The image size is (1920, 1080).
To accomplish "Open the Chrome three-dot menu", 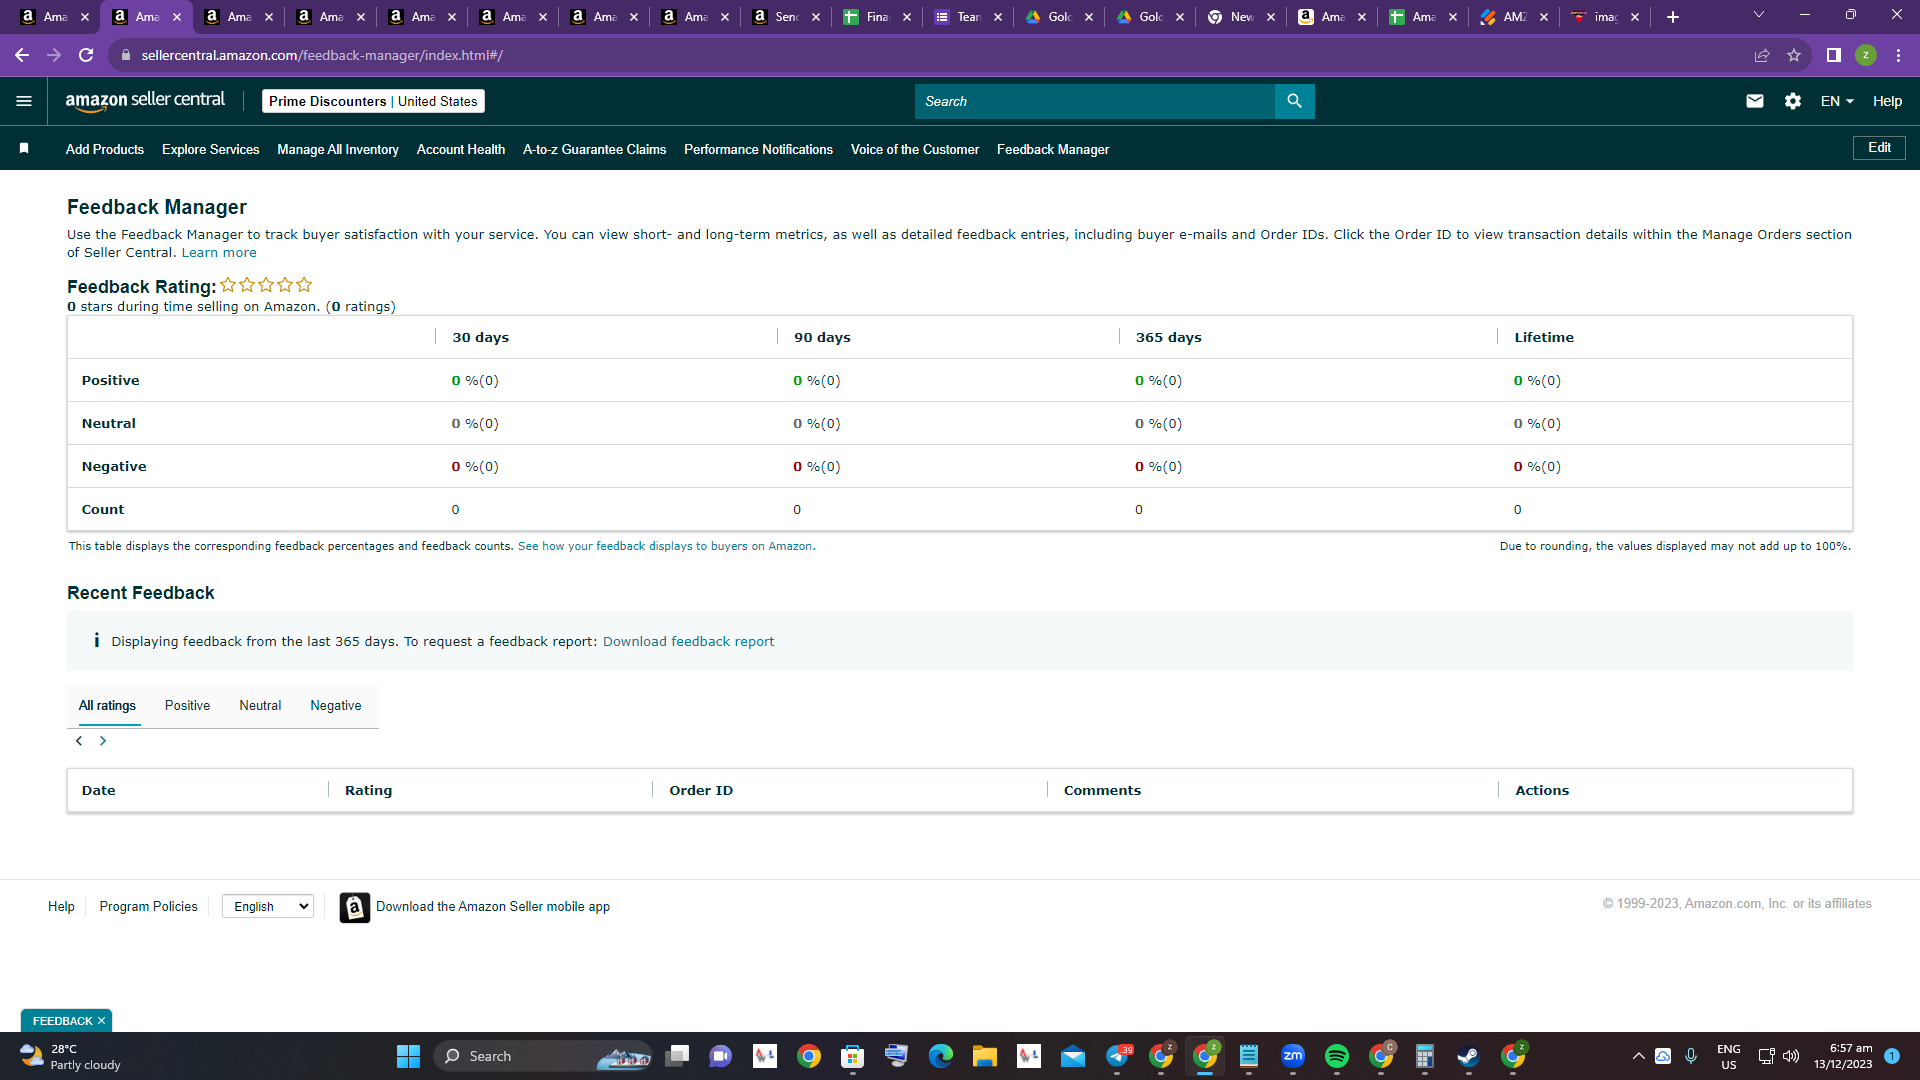I will coord(1898,55).
